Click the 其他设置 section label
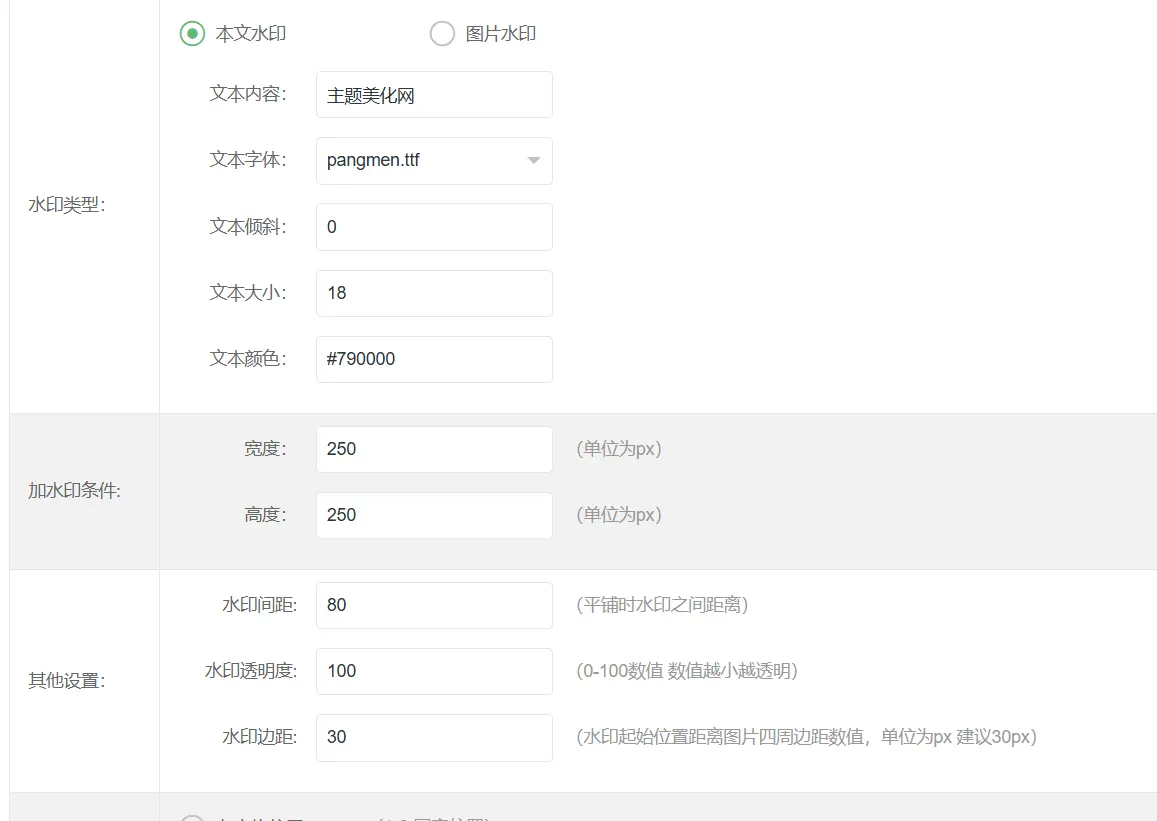 pyautogui.click(x=67, y=680)
